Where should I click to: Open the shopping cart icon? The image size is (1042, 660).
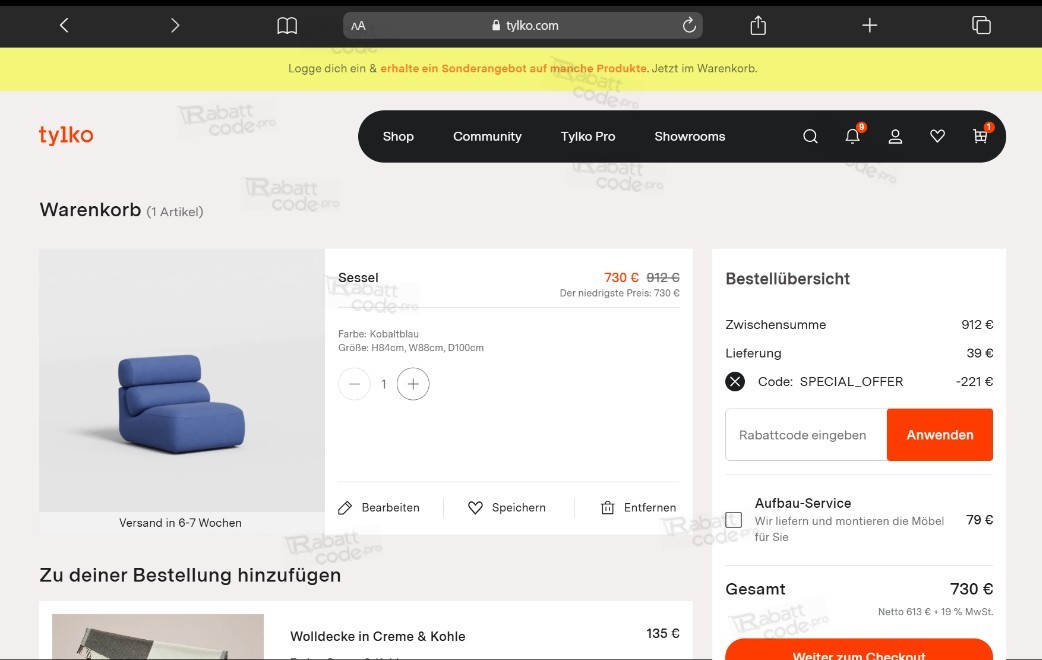pos(980,136)
